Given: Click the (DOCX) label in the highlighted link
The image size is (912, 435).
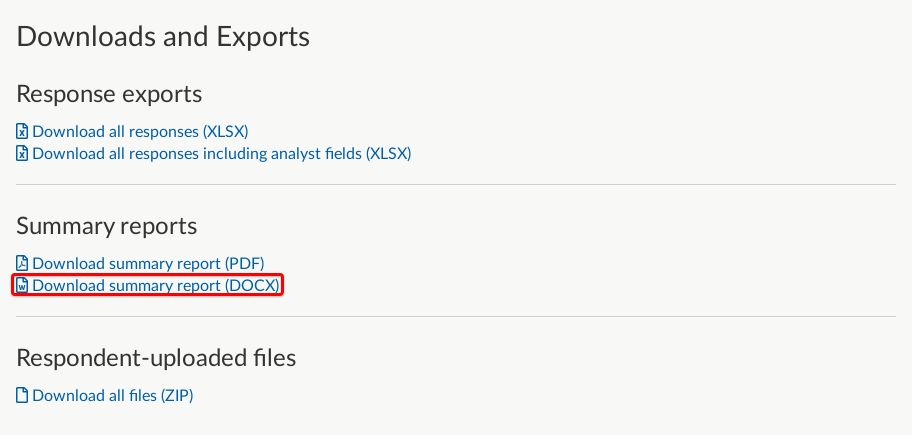Looking at the screenshot, I should point(252,286).
